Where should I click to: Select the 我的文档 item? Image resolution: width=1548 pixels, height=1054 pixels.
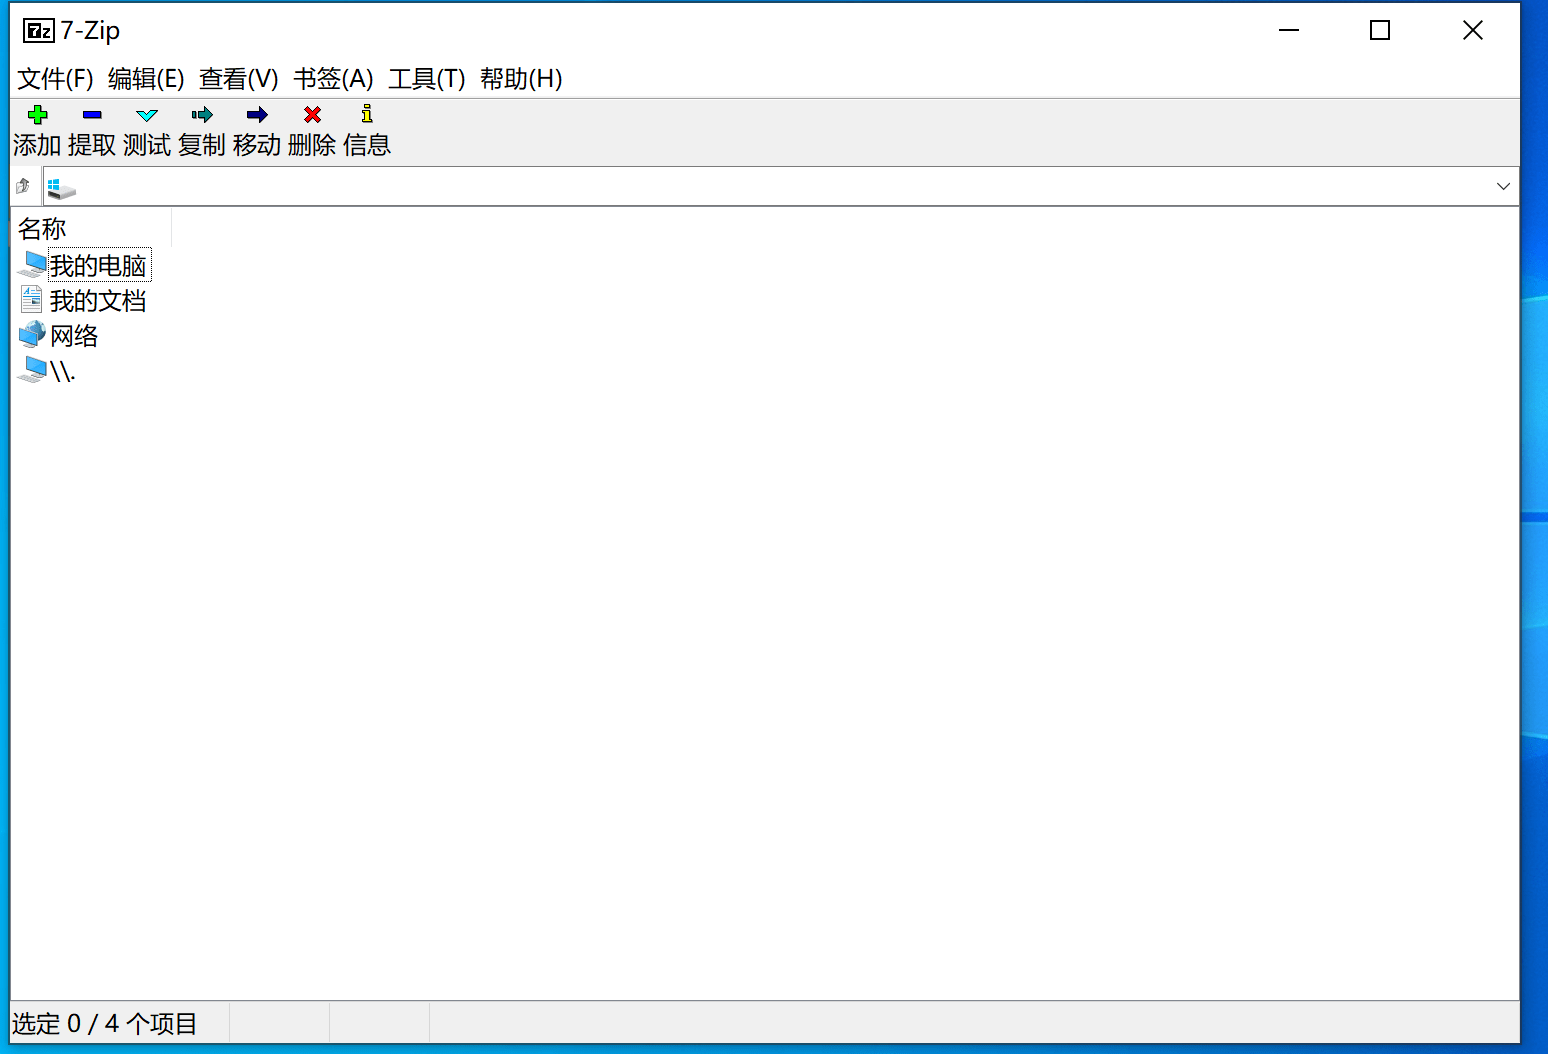[98, 301]
